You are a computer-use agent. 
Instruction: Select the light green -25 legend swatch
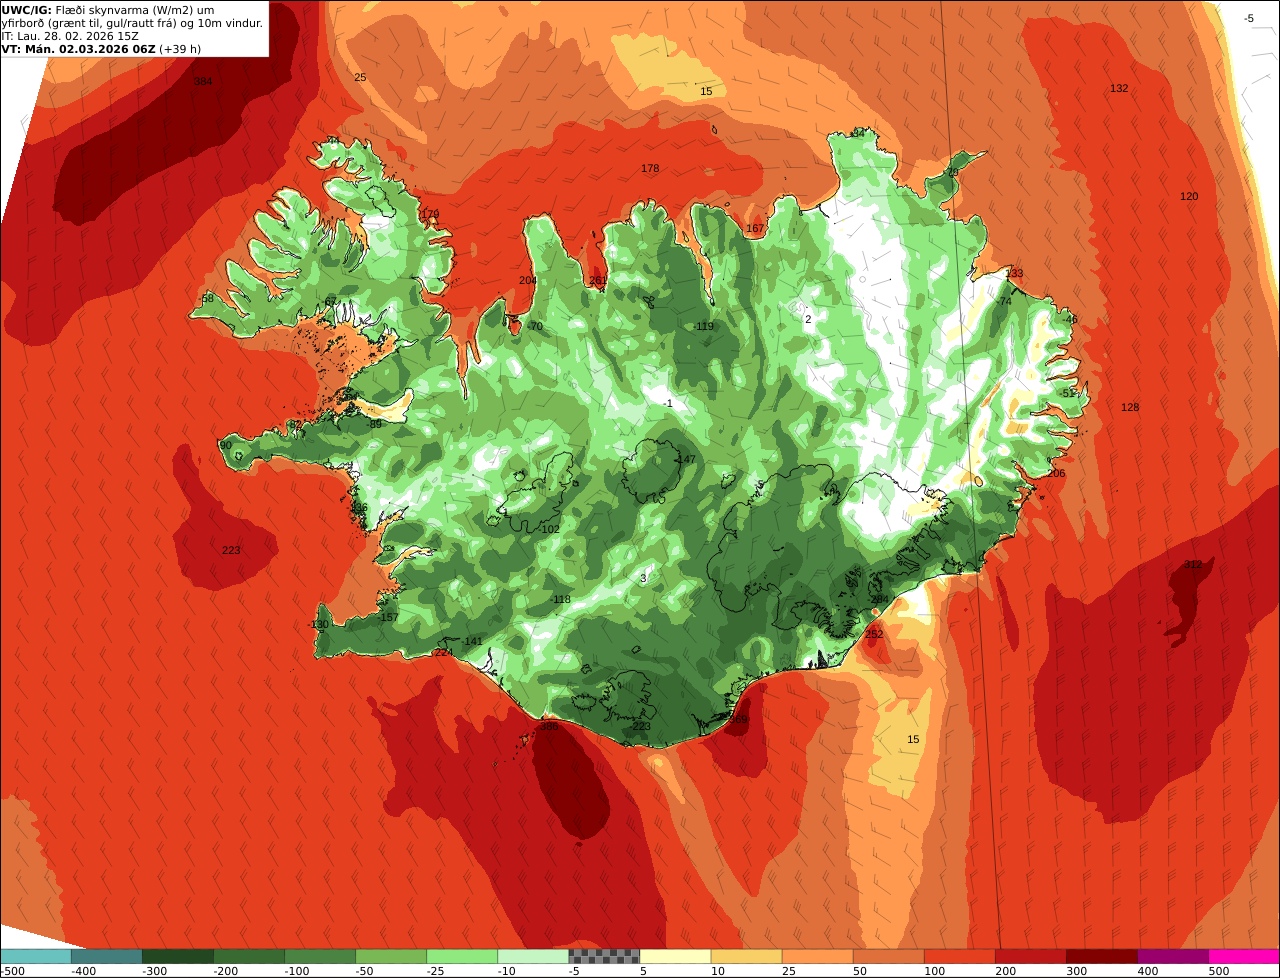(462, 955)
